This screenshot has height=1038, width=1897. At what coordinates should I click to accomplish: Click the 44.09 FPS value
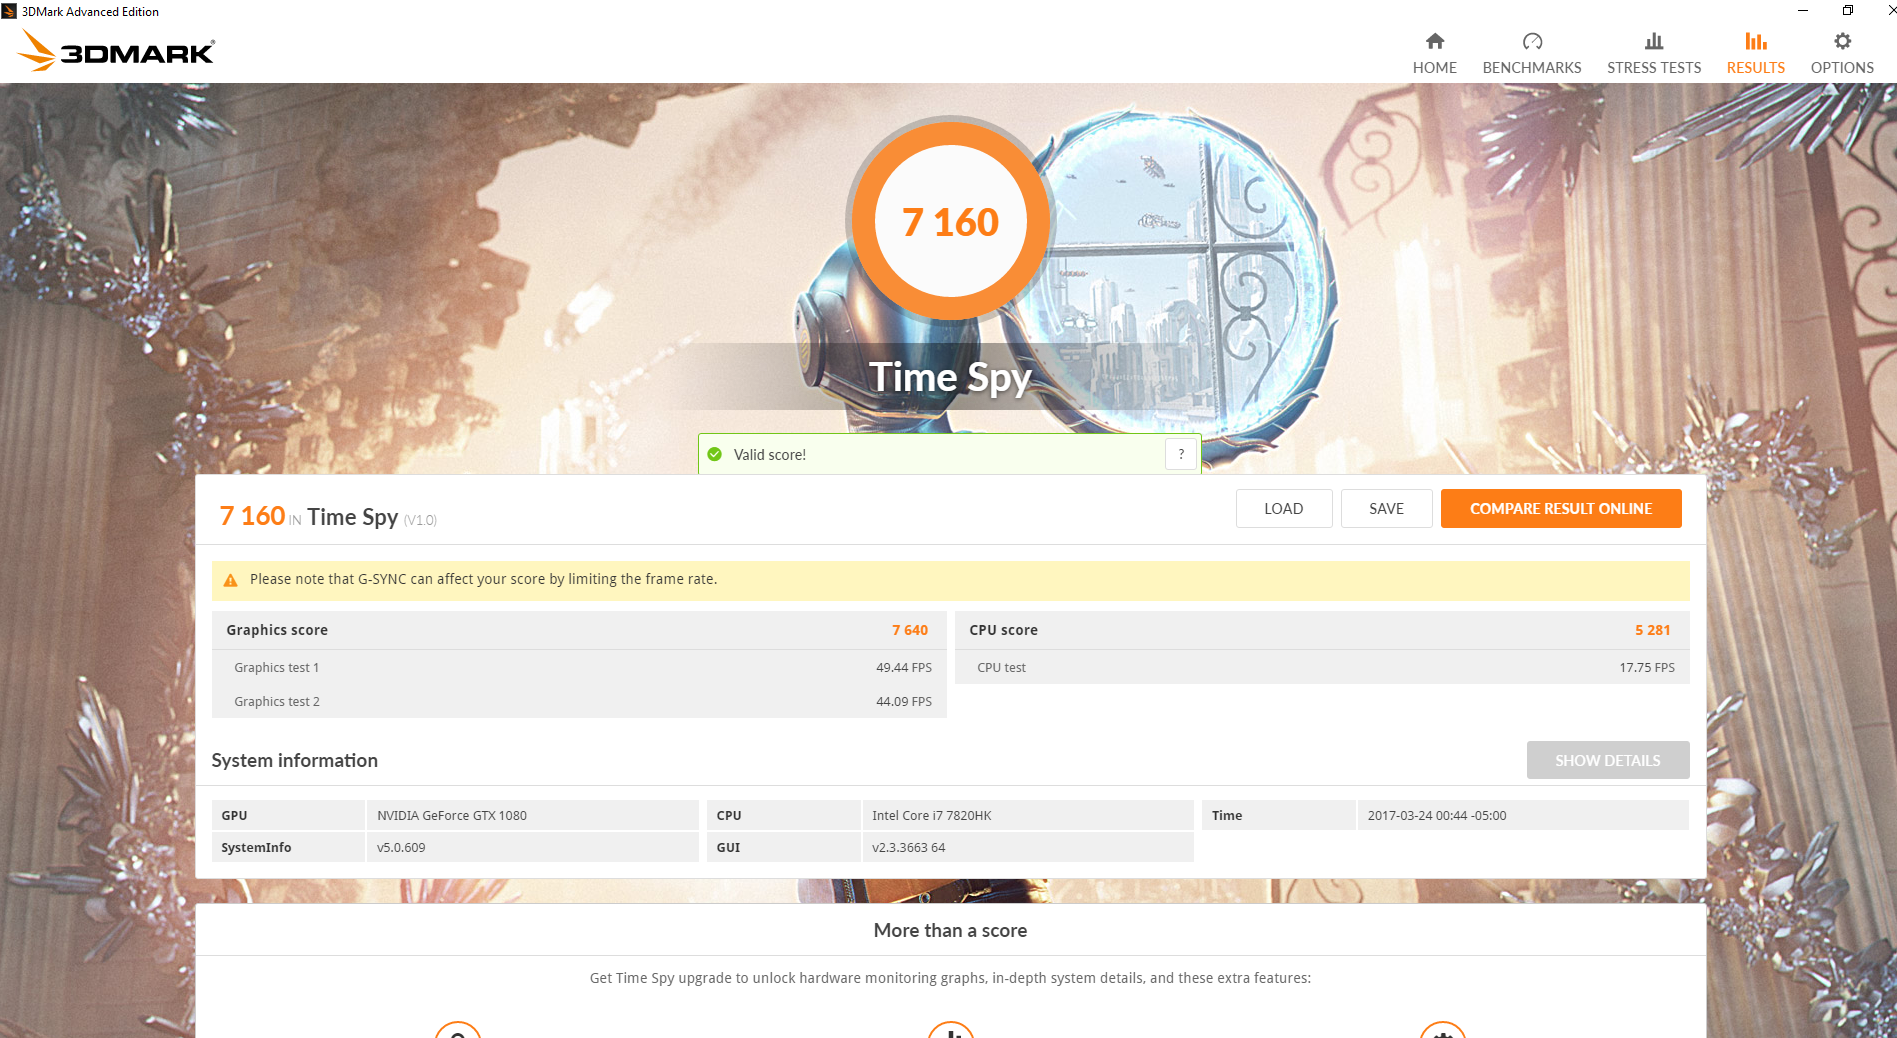(x=904, y=701)
